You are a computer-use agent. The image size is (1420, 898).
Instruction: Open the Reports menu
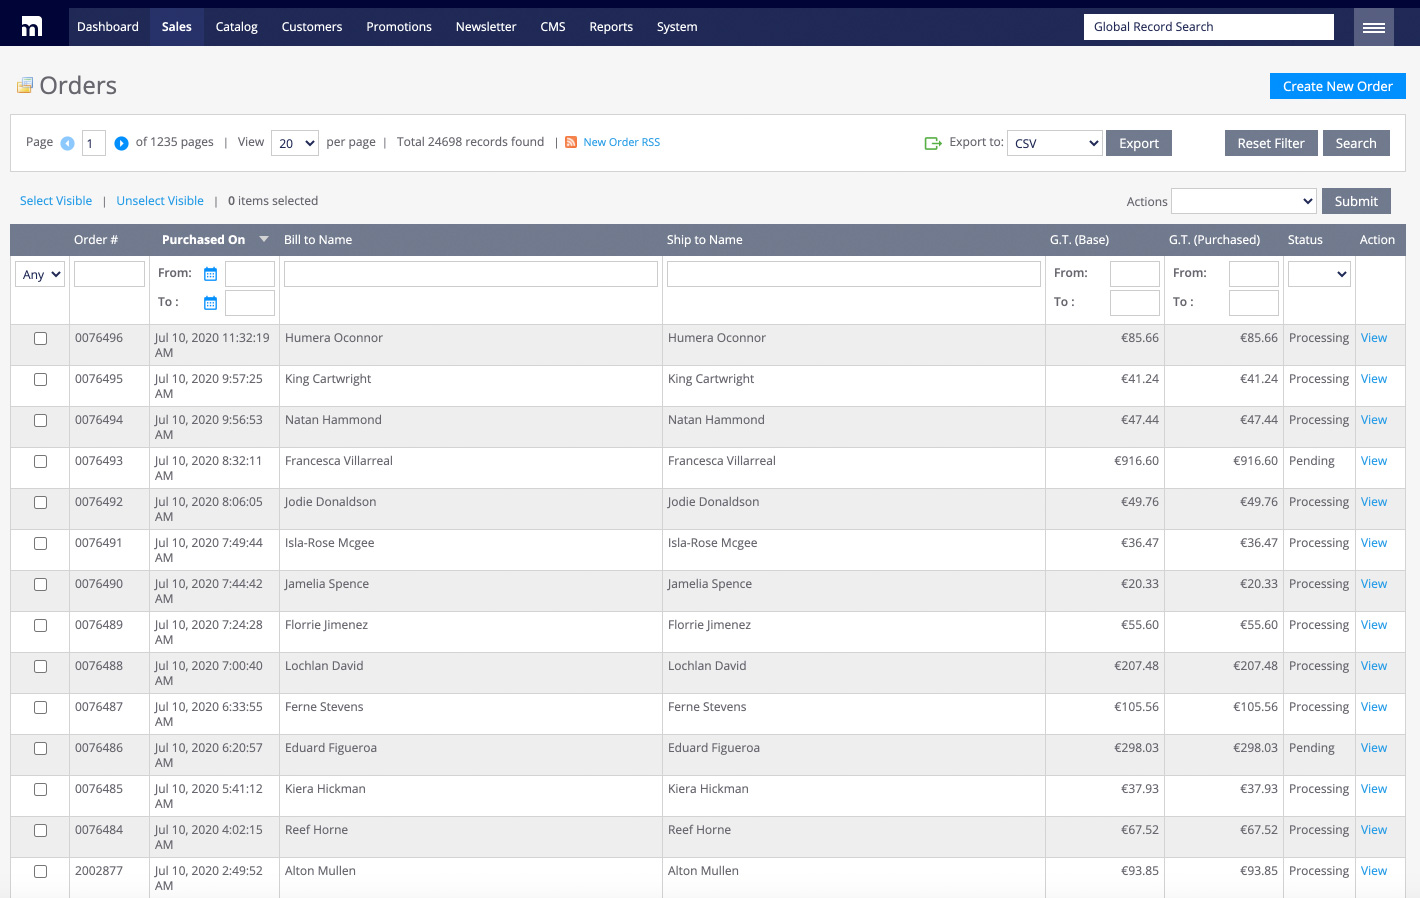(611, 27)
